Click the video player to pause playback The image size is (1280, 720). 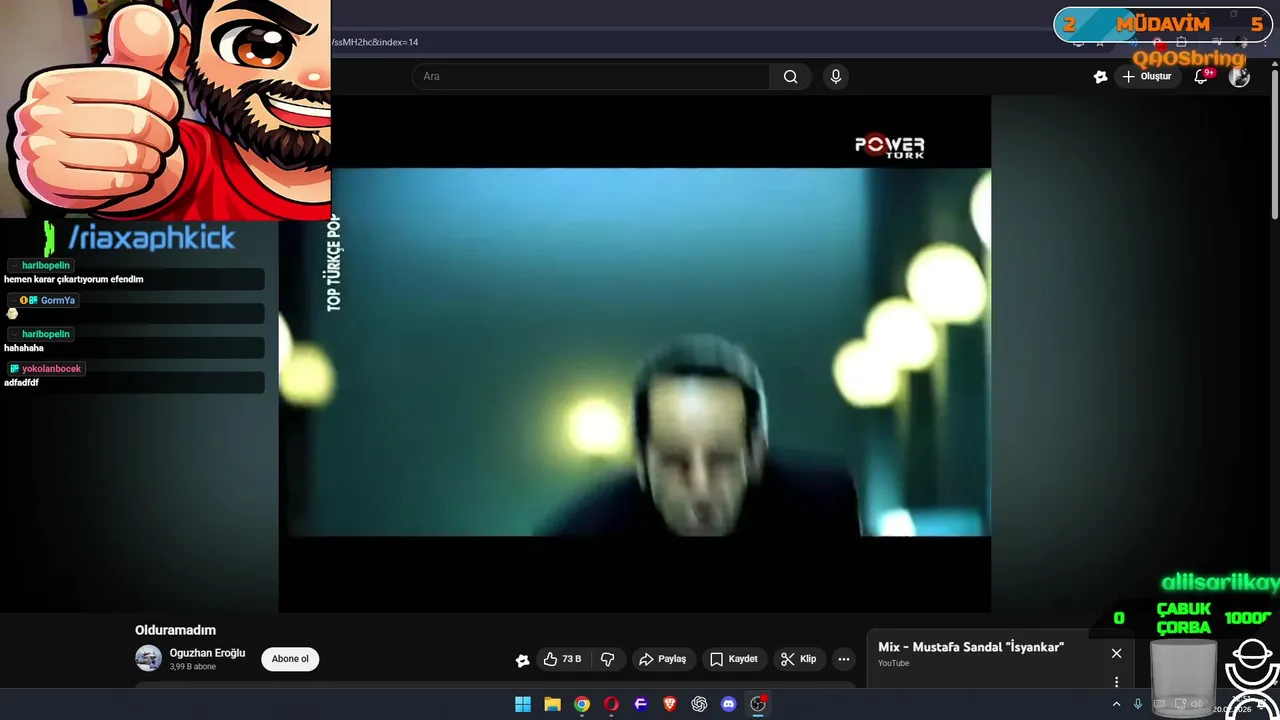click(635, 352)
